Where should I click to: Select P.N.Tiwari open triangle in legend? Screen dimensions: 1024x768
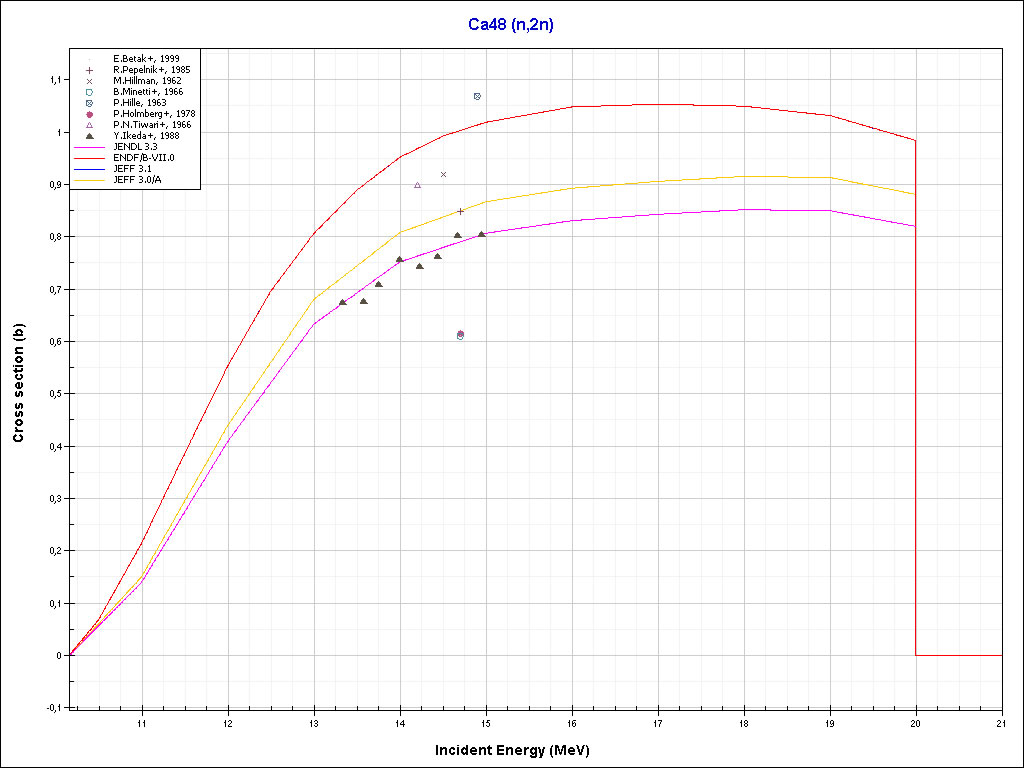pos(89,125)
